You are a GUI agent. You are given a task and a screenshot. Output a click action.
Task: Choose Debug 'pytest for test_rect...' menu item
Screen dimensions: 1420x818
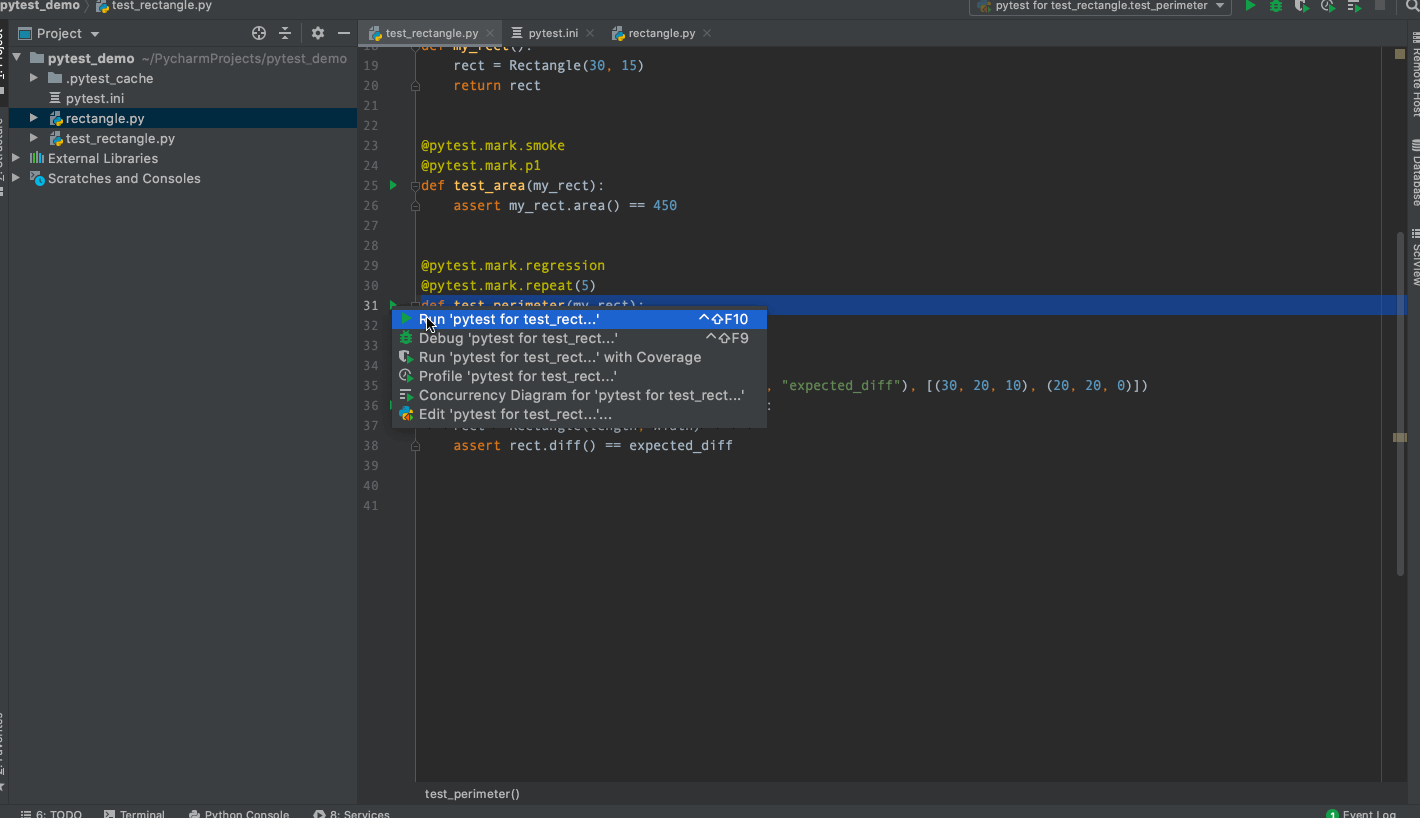tap(579, 338)
